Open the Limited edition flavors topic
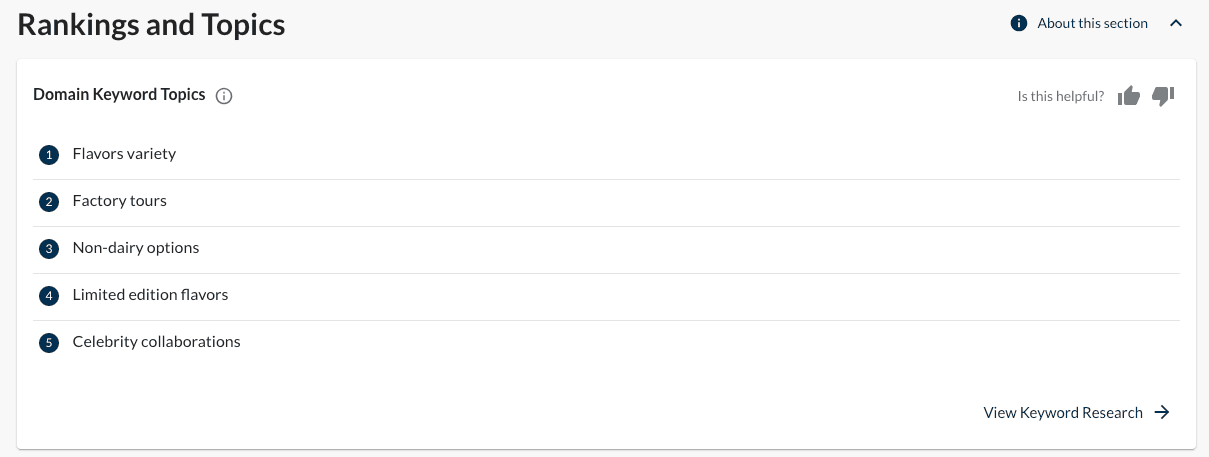Viewport: 1209px width, 457px height. tap(150, 295)
